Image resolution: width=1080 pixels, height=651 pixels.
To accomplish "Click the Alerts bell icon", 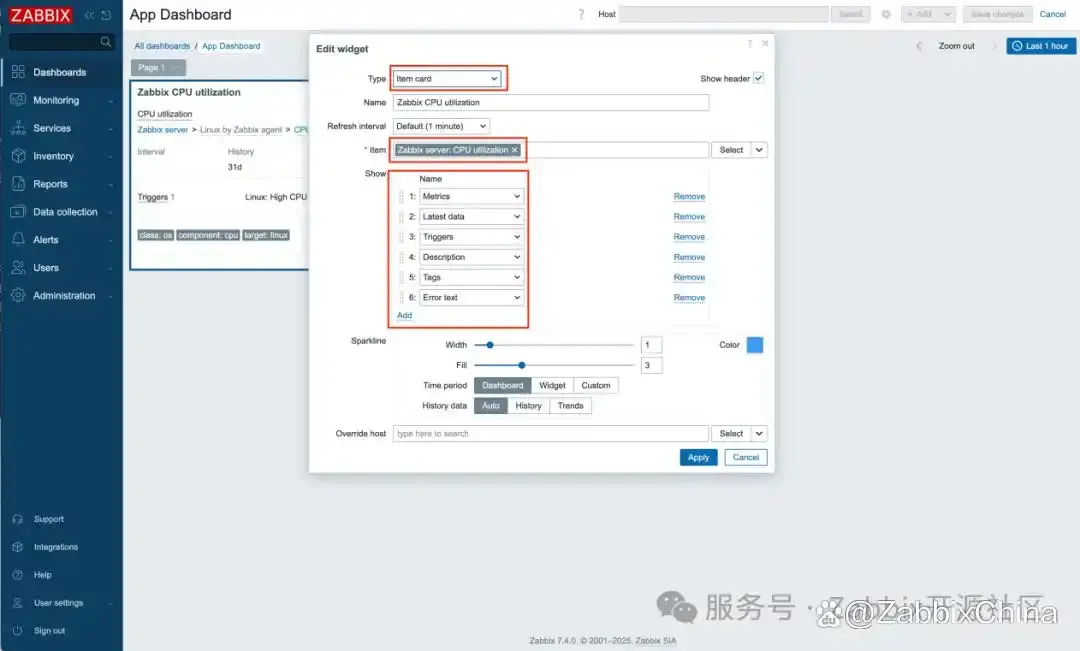I will tap(19, 239).
